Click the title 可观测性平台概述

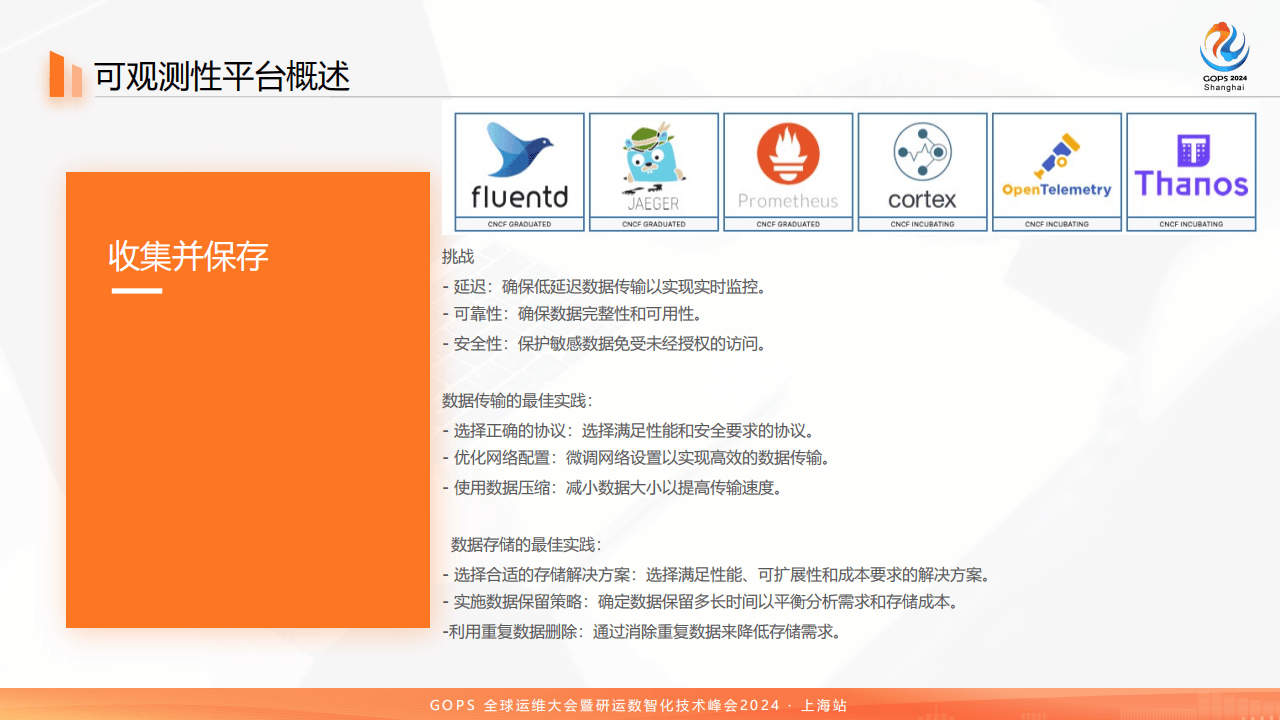[222, 76]
